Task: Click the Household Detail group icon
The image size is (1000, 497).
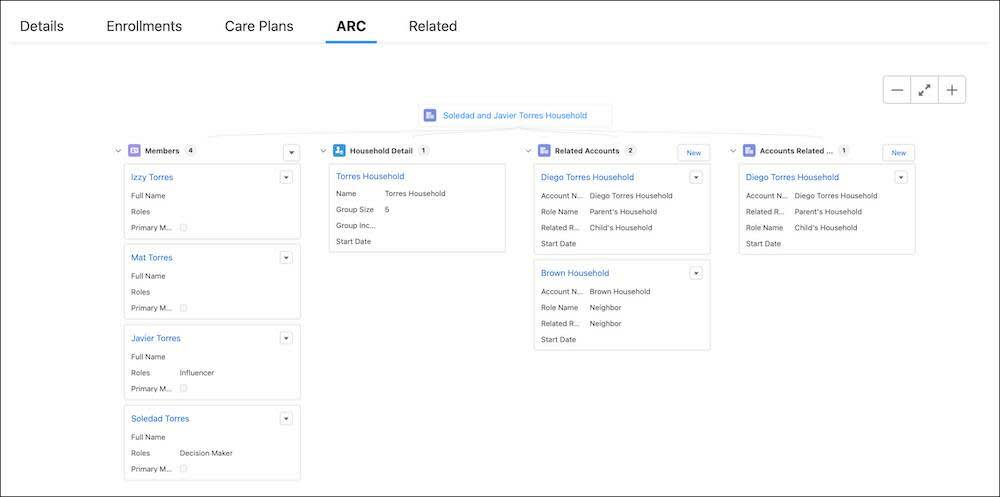Action: click(x=339, y=151)
